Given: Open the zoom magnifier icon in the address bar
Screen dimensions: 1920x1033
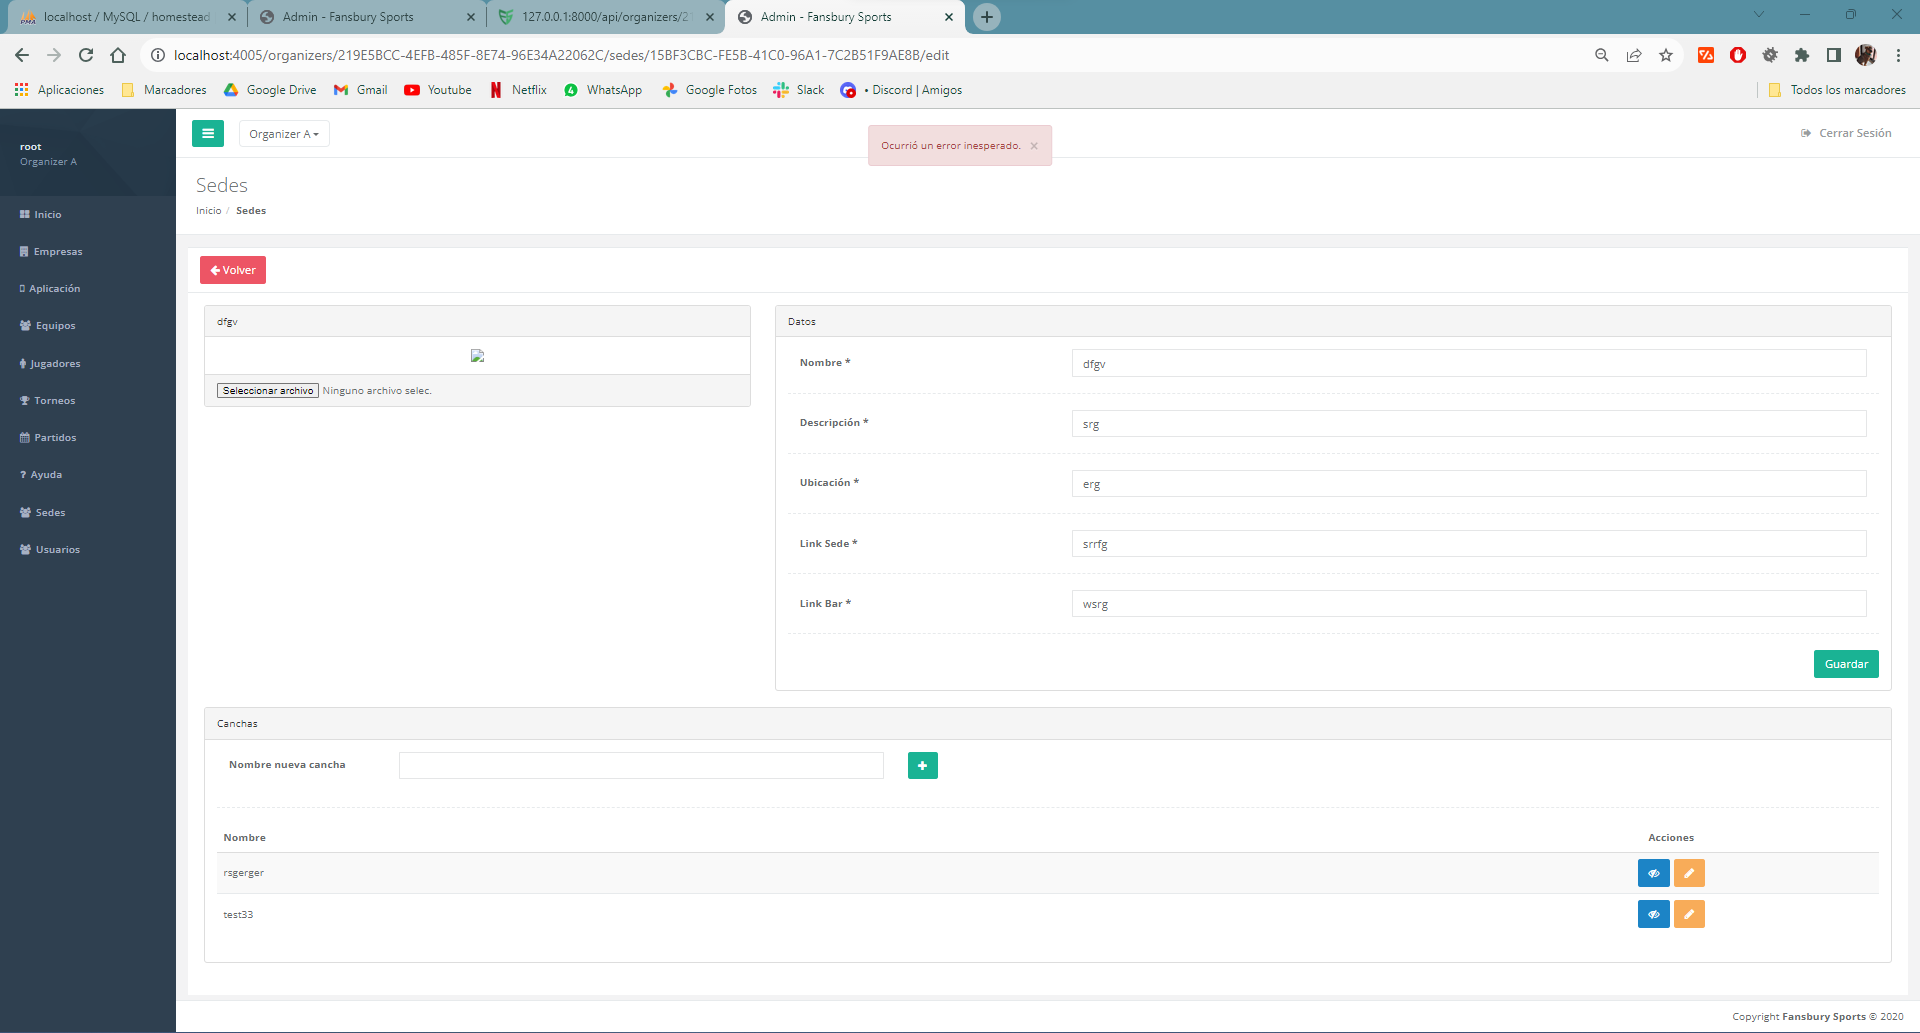Looking at the screenshot, I should point(1601,55).
